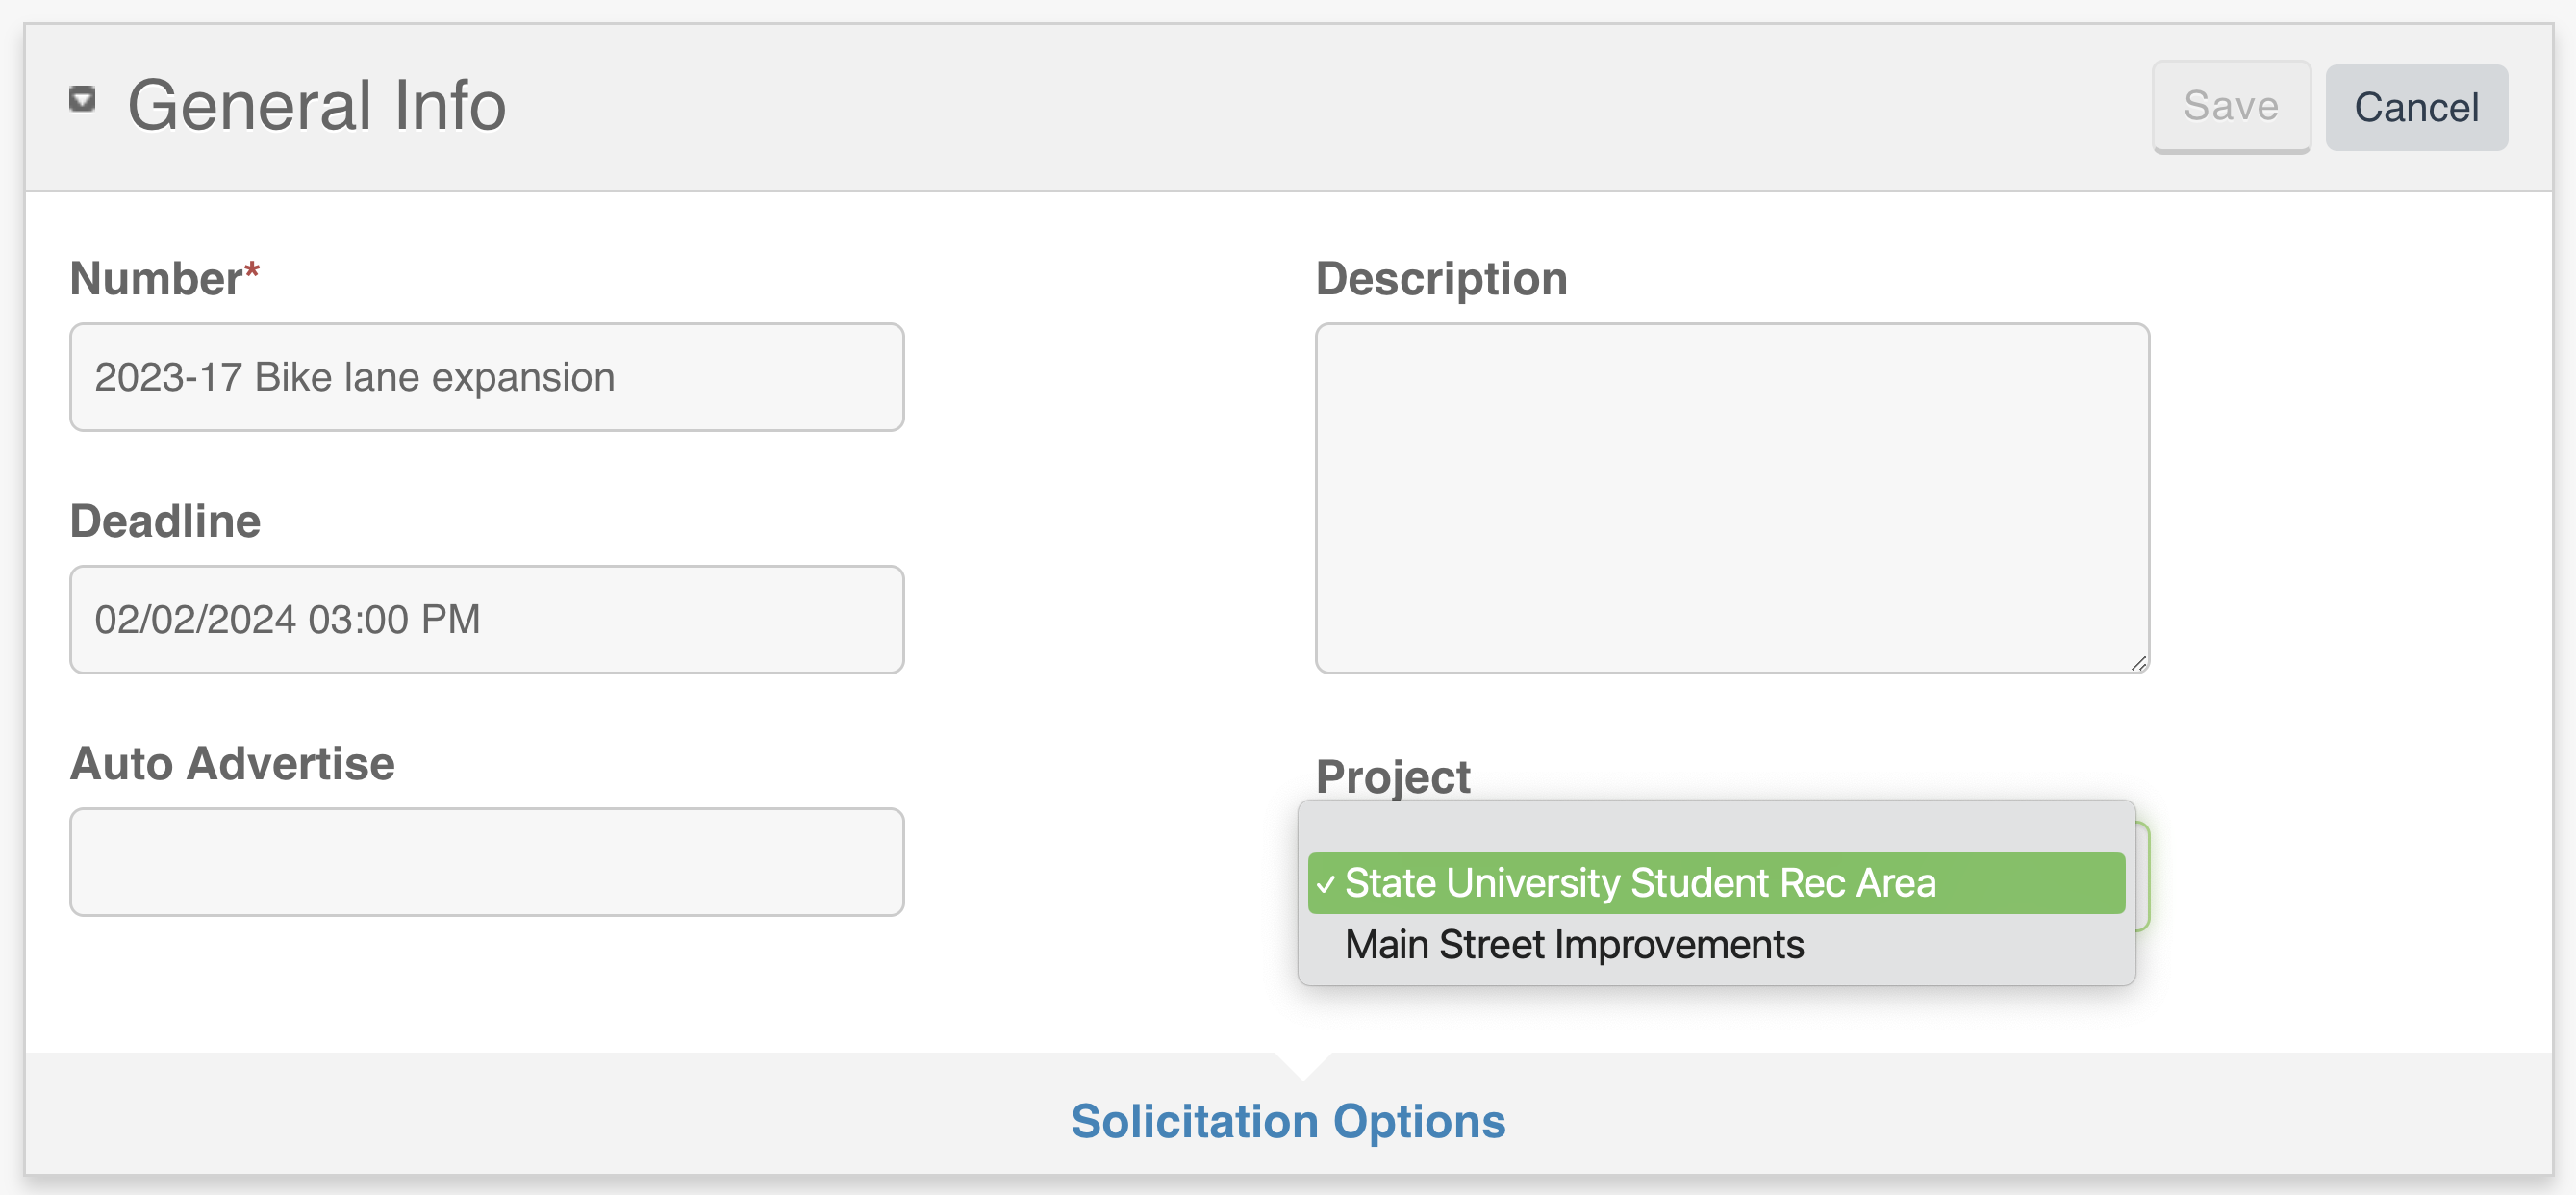Click the Description label
This screenshot has width=2576, height=1195.
[x=1441, y=279]
